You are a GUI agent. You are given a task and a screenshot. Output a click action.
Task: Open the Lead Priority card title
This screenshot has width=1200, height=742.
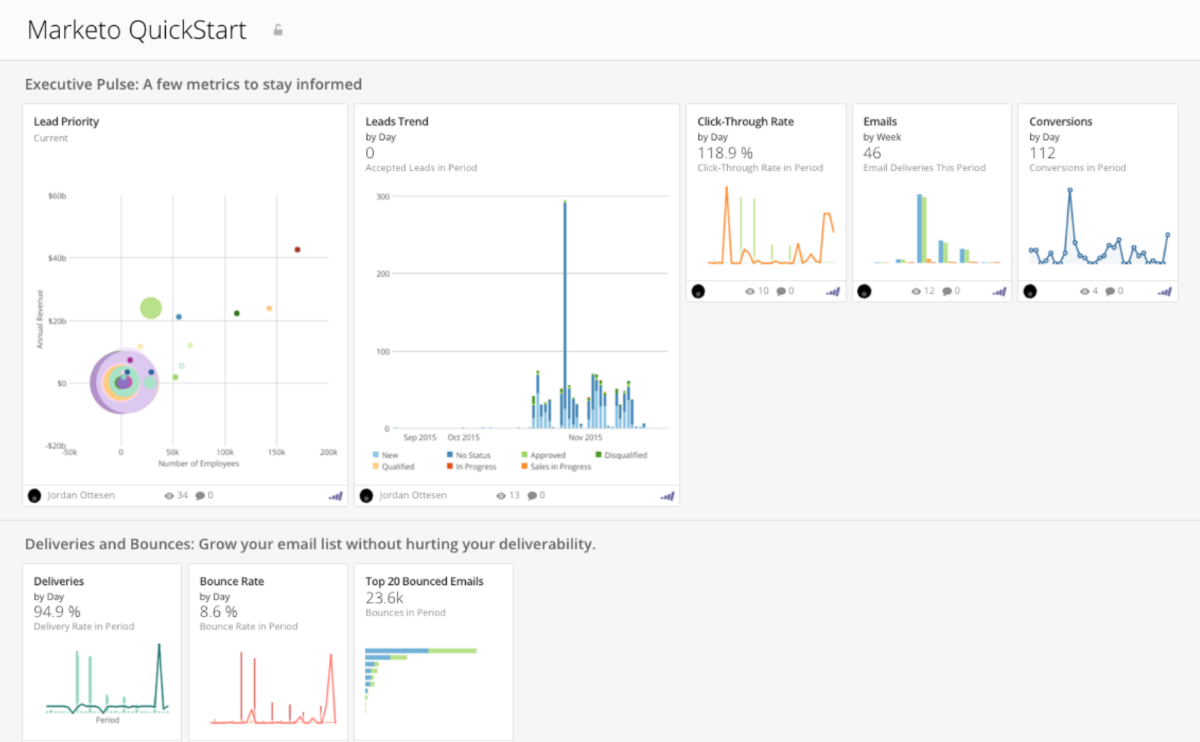[x=66, y=122]
